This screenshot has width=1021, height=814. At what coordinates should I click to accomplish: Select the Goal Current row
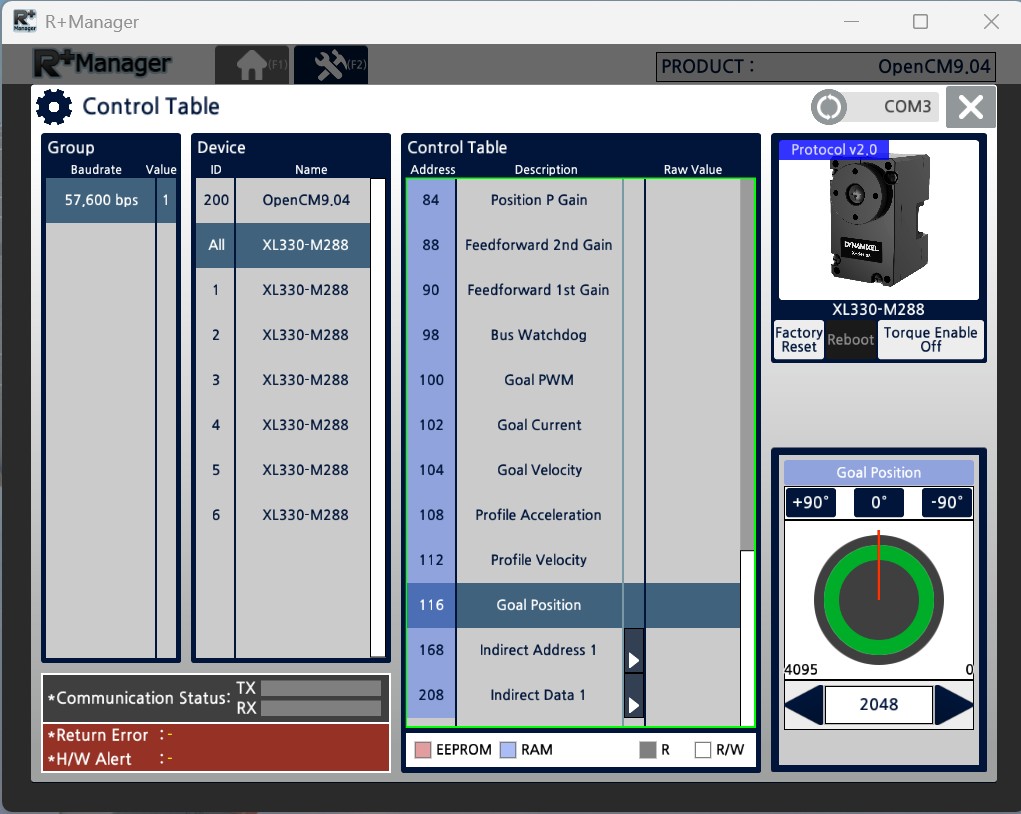point(573,425)
